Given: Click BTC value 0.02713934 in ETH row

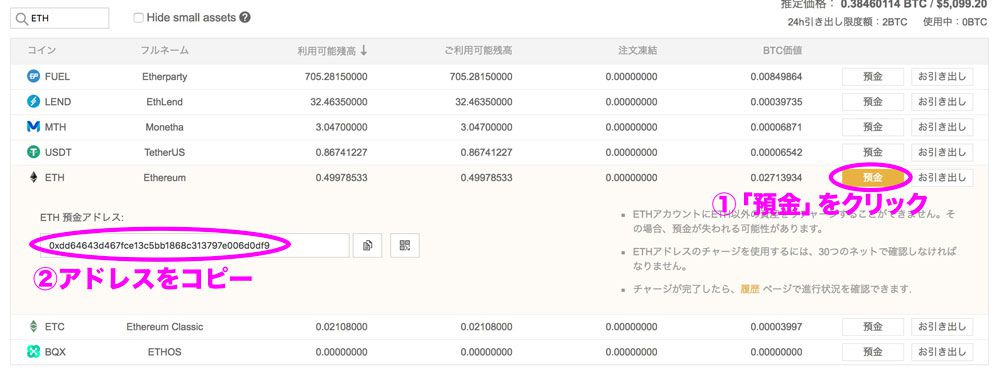Looking at the screenshot, I should pos(776,178).
